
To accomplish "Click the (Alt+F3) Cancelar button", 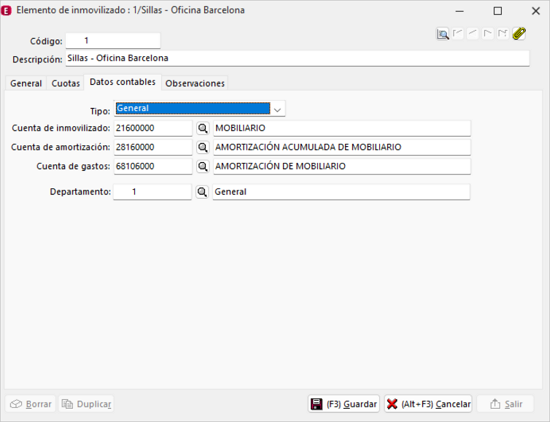I will 428,404.
